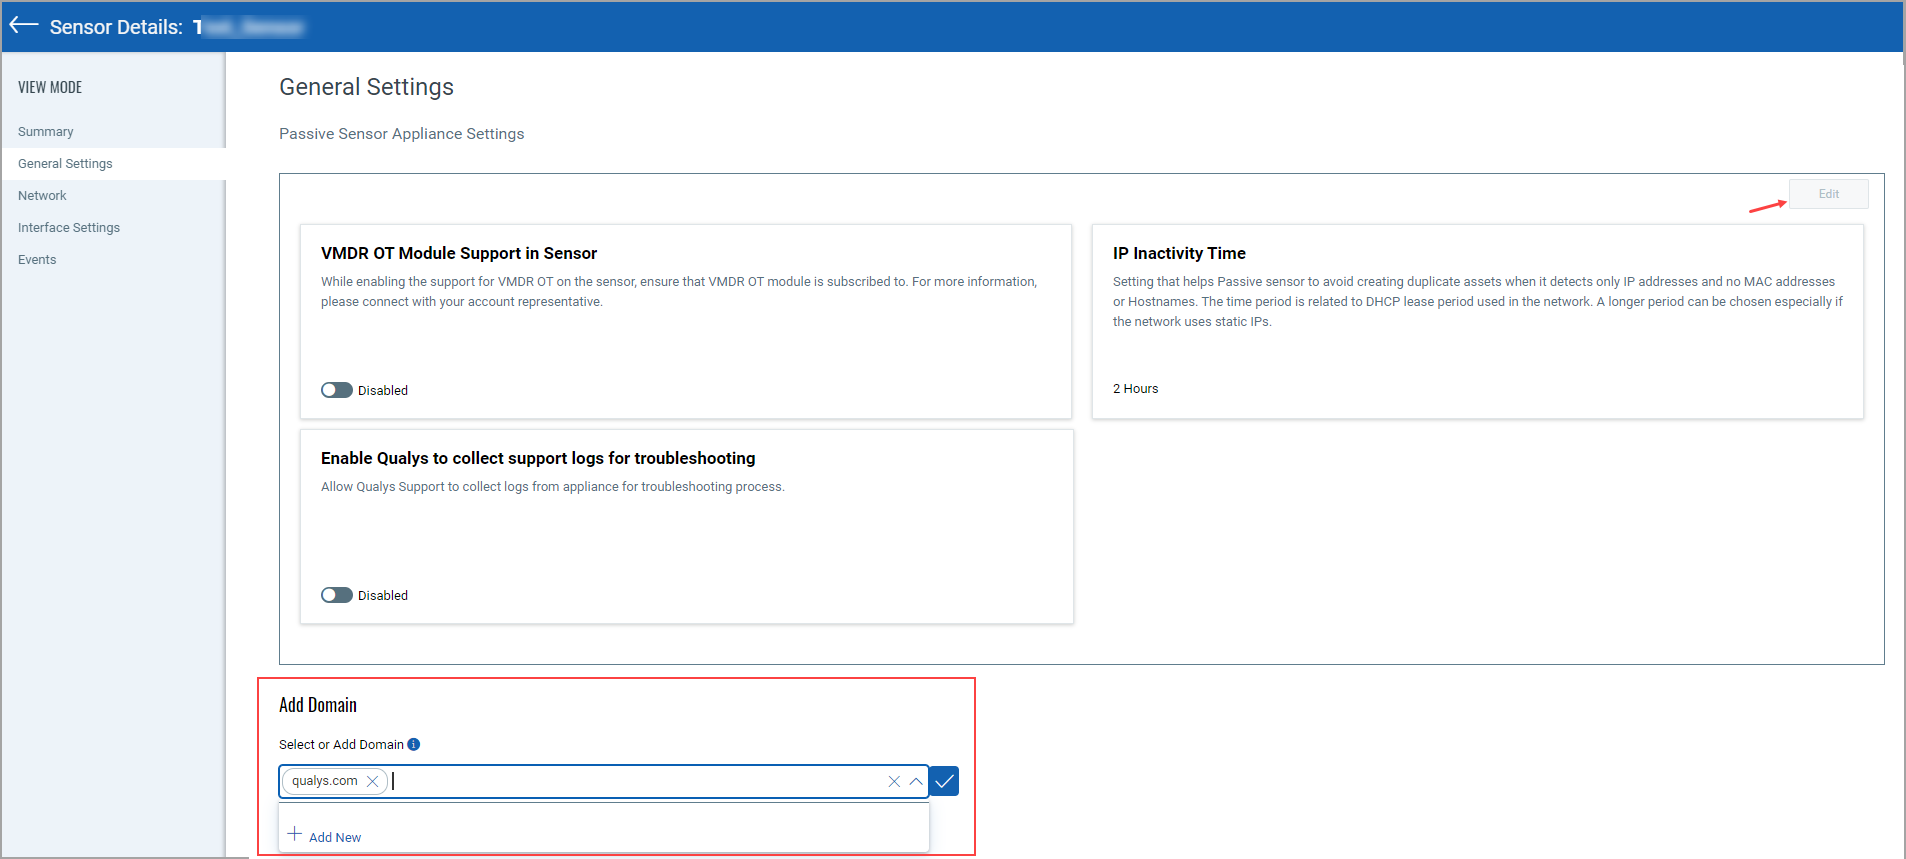Screen dimensions: 1906x859
Task: Clear all entries in the domain field
Action: point(894,781)
